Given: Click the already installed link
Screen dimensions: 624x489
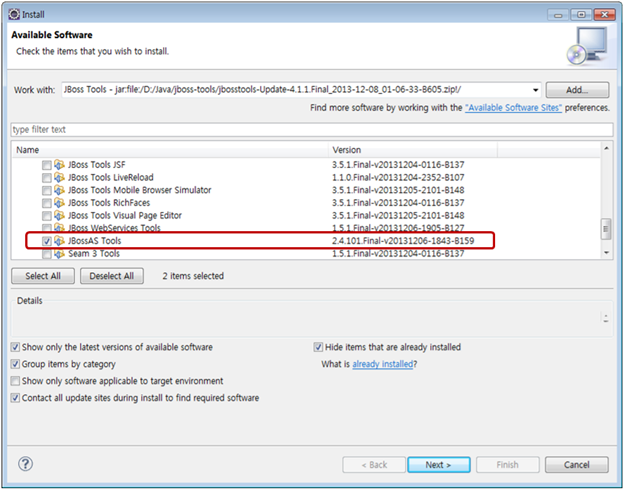Looking at the screenshot, I should tap(382, 364).
